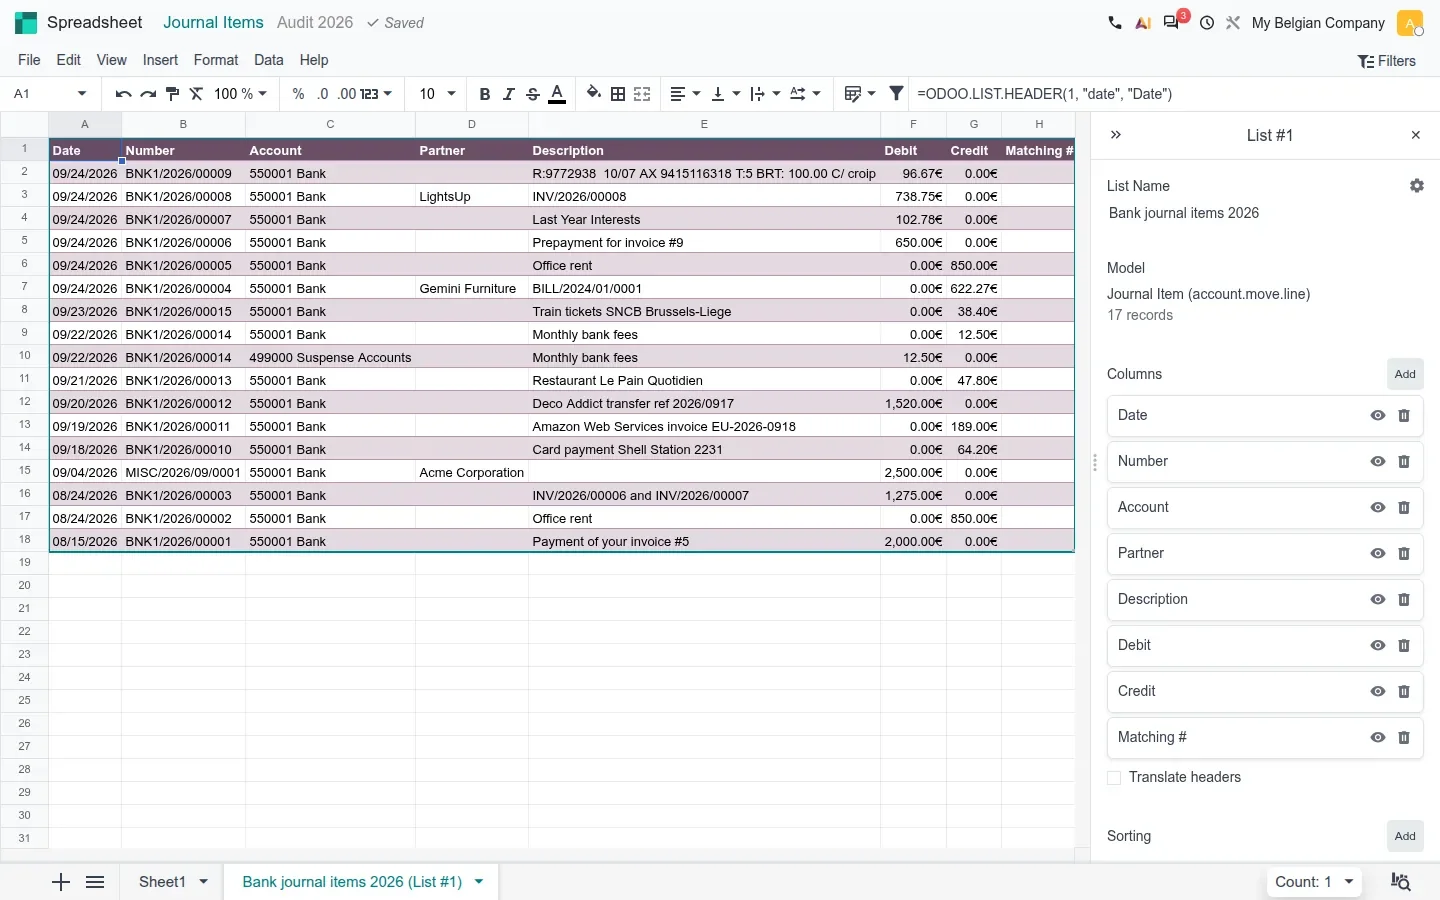Undo the last action
The width and height of the screenshot is (1440, 900).
[x=123, y=94]
